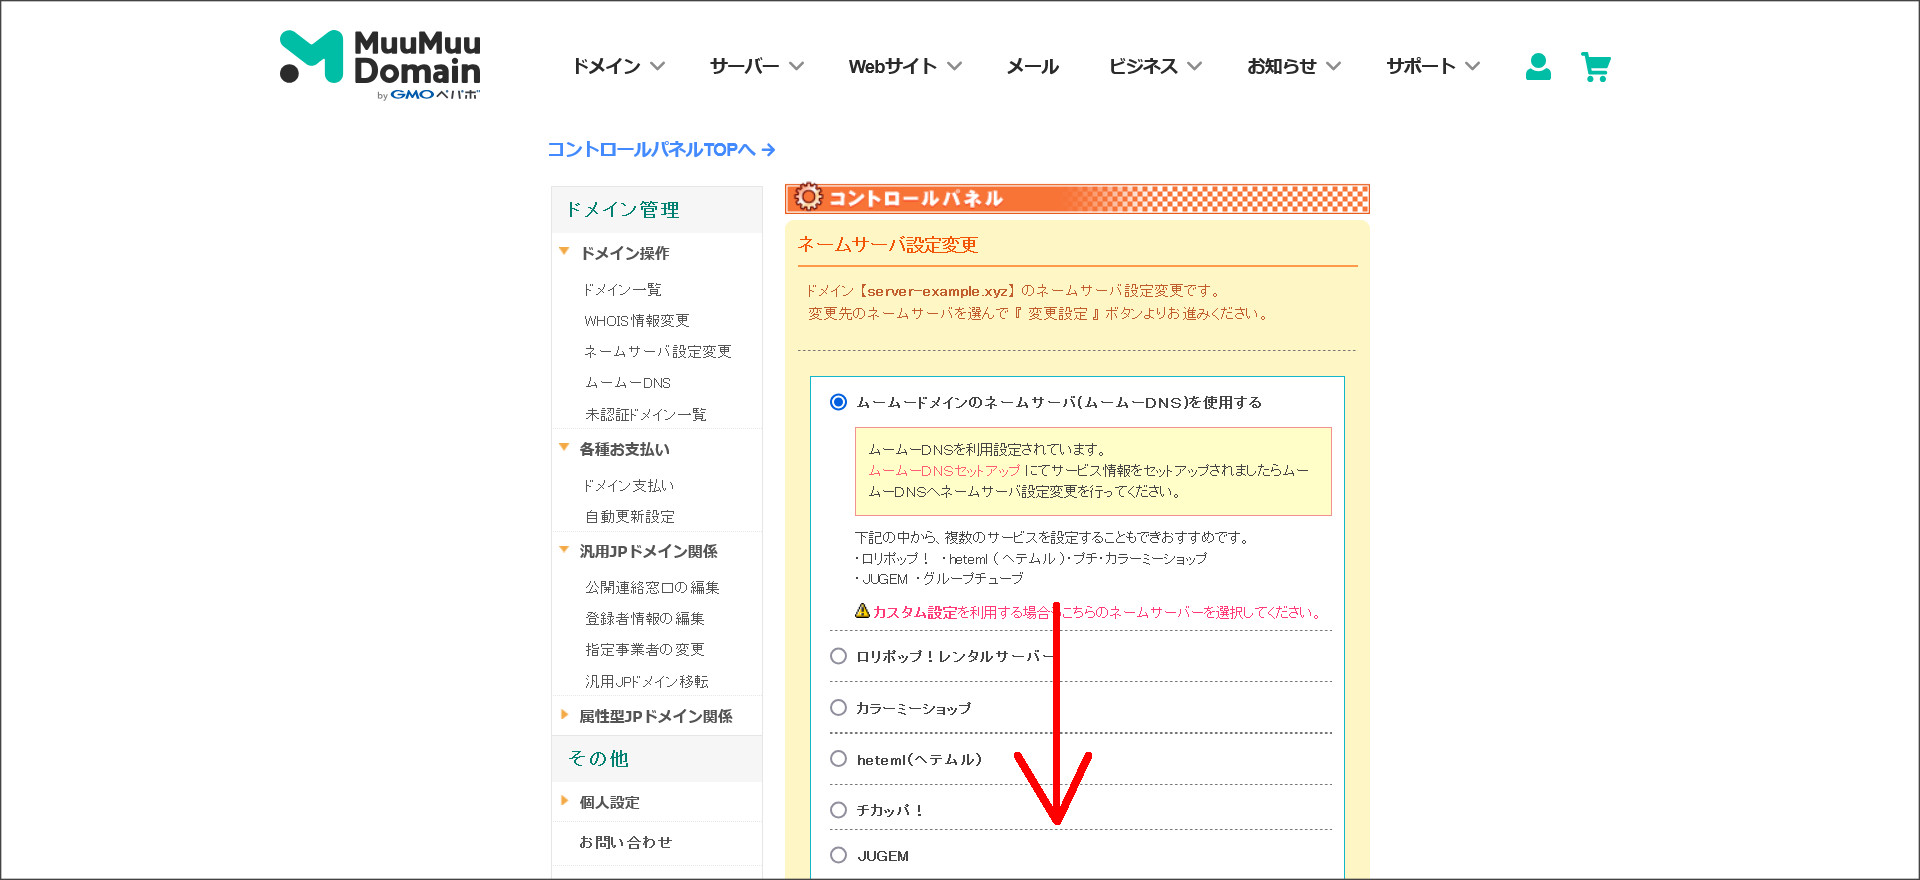Go to ドメイン一覧 in sidebar
The width and height of the screenshot is (1920, 880).
[622, 289]
